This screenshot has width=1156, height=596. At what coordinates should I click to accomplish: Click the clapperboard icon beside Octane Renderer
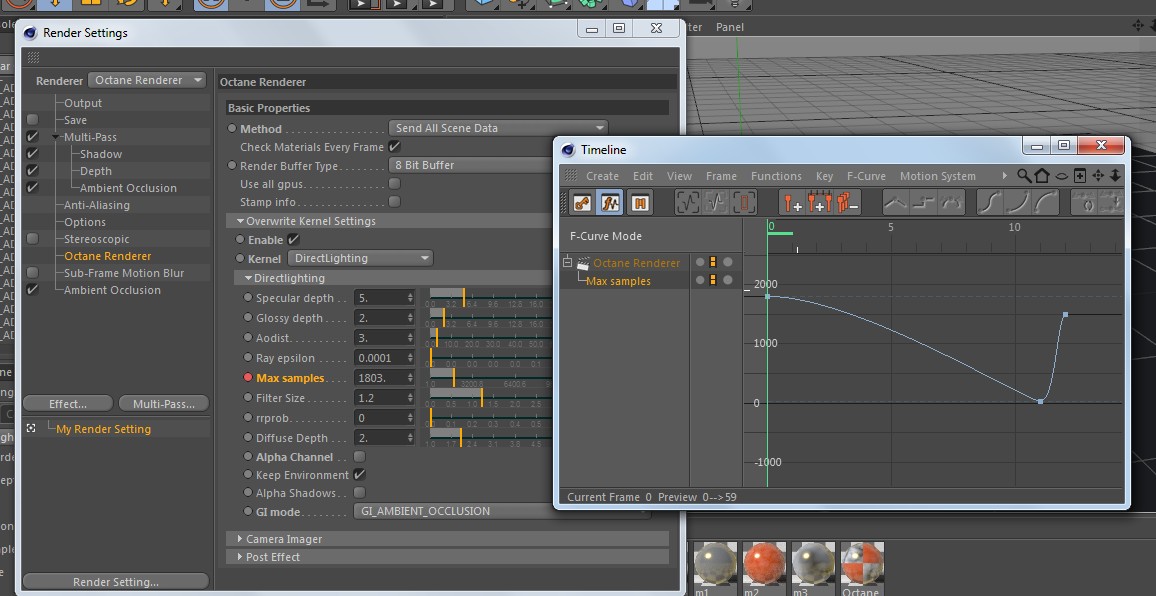[583, 263]
